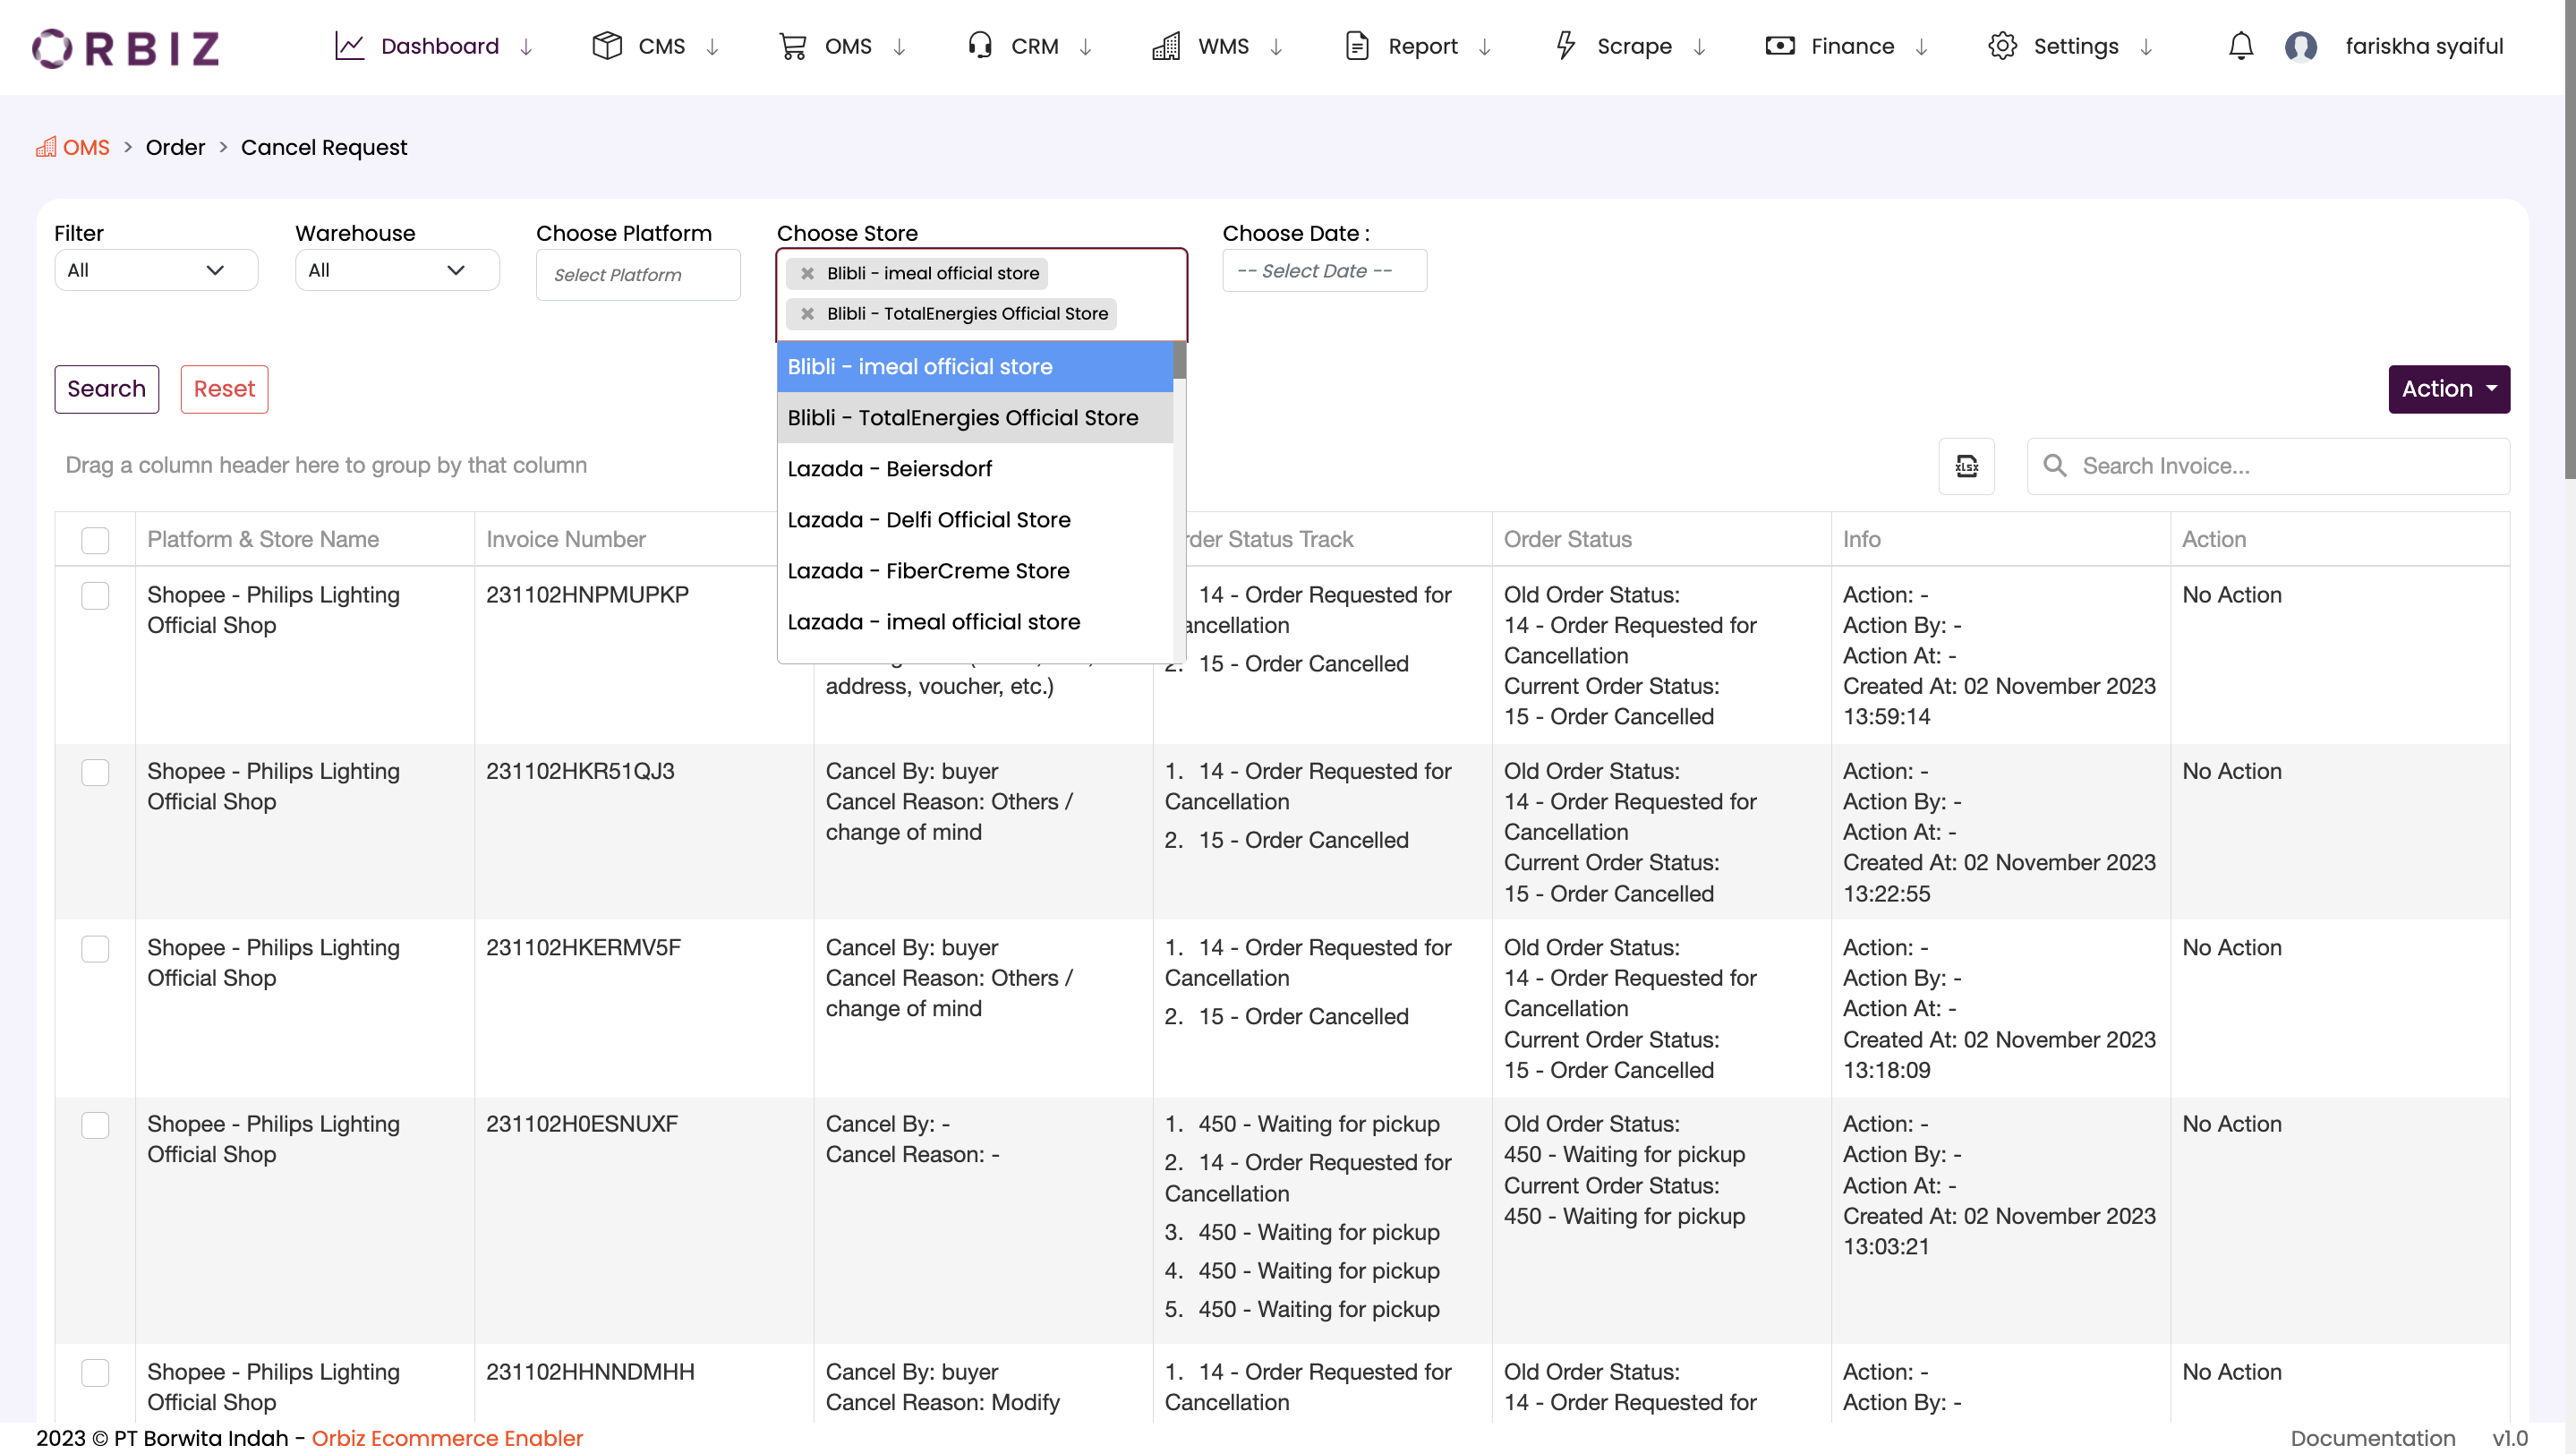Toggle the select-all header checkbox

coord(95,540)
